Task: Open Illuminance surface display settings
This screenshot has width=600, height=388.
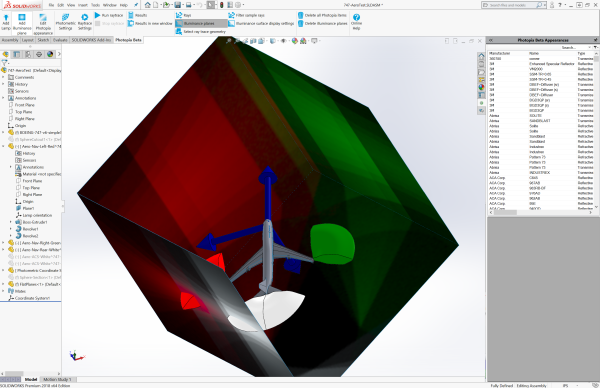Action: (261, 23)
